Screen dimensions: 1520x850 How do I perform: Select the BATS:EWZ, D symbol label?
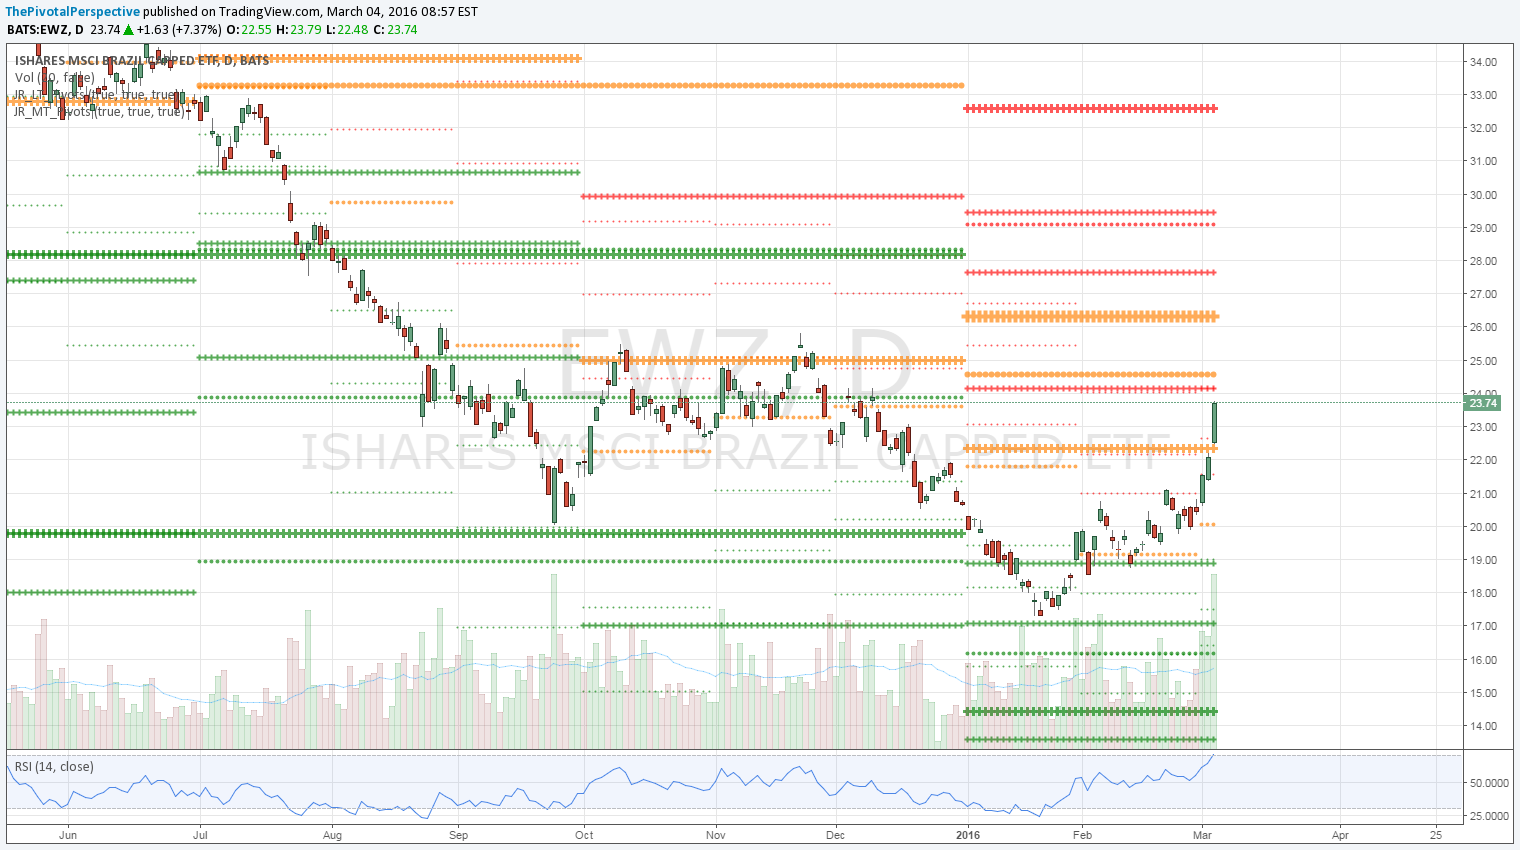tap(45, 29)
